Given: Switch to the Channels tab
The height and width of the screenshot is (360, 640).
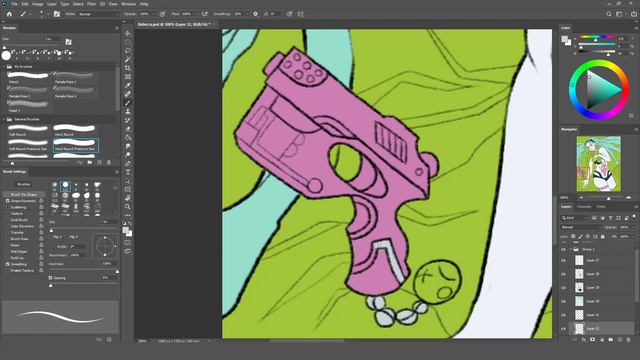Looking at the screenshot, I should (584, 207).
